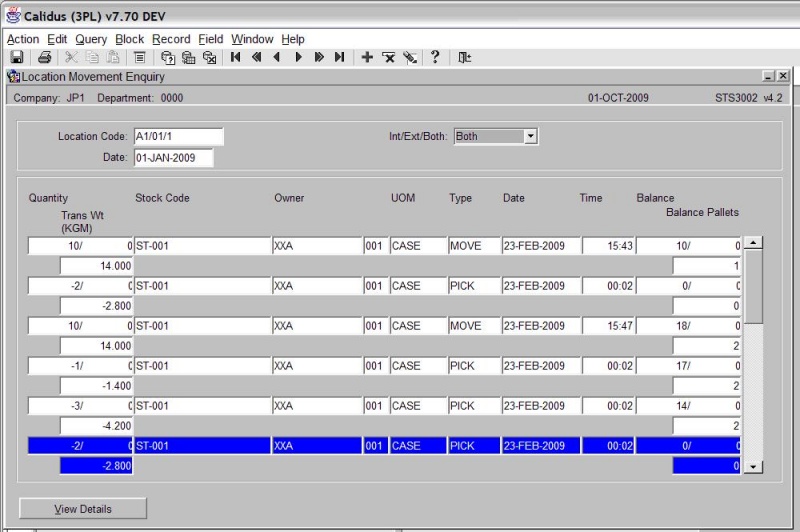The image size is (800, 532).
Task: Click quantity -1/ in the PICK row
Action: pyautogui.click(x=80, y=365)
